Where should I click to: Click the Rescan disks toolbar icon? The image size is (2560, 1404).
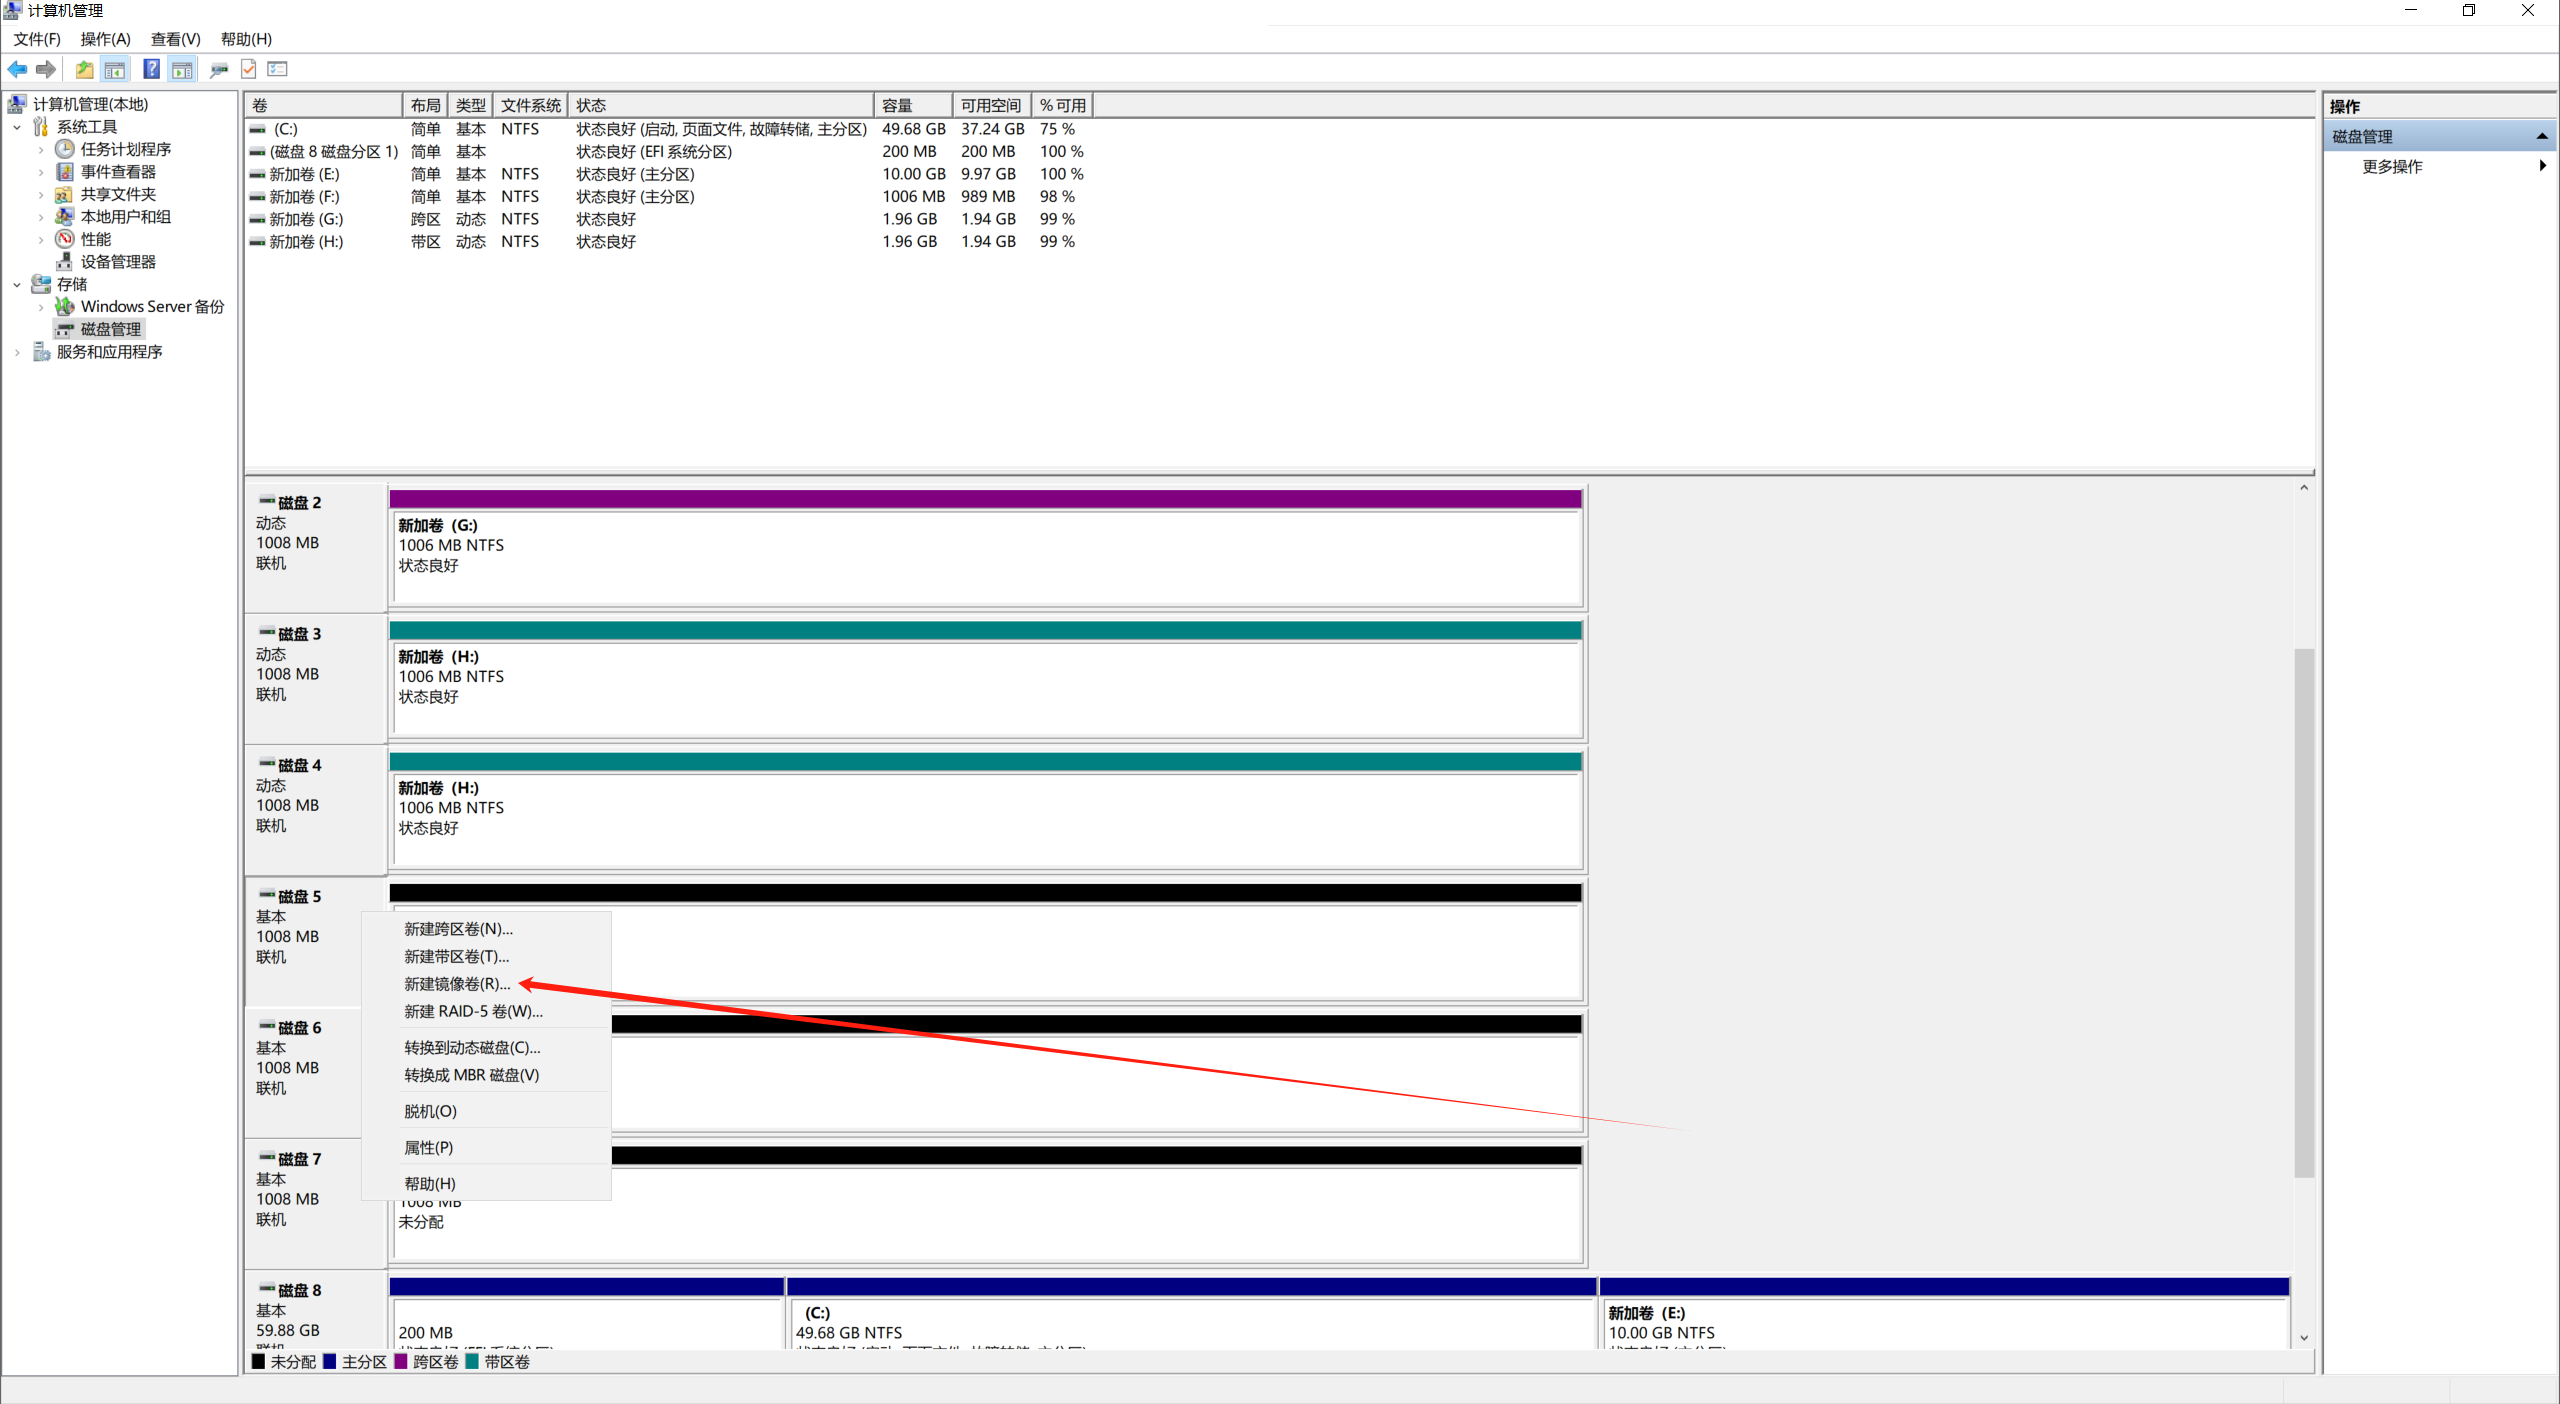coord(219,69)
